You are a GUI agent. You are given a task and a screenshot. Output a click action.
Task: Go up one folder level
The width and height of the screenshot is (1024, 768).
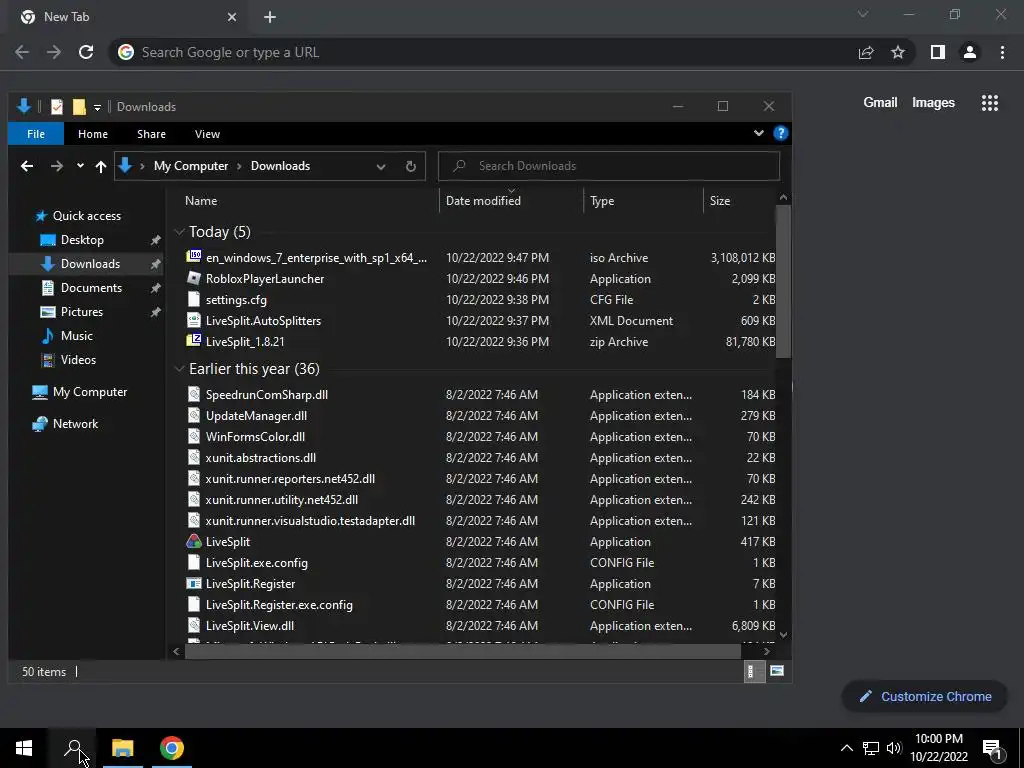pos(101,167)
